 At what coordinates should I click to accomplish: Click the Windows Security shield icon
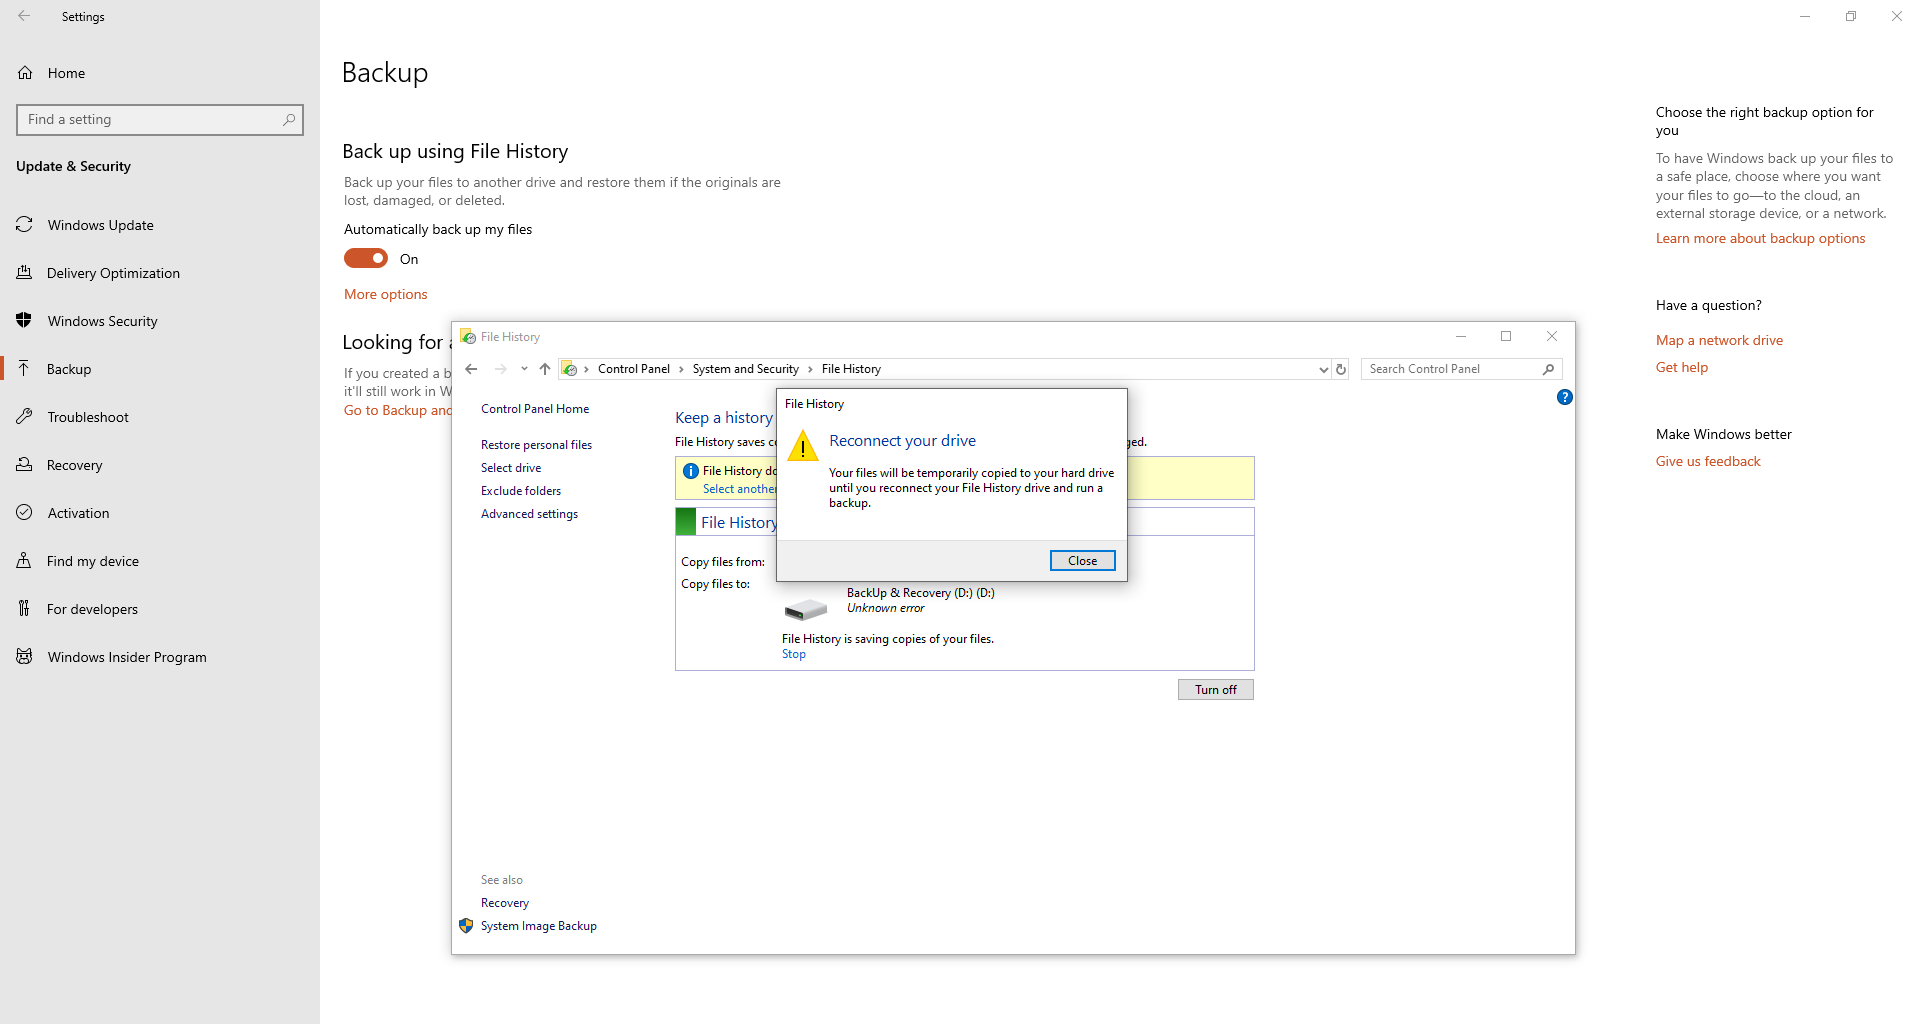coord(25,321)
